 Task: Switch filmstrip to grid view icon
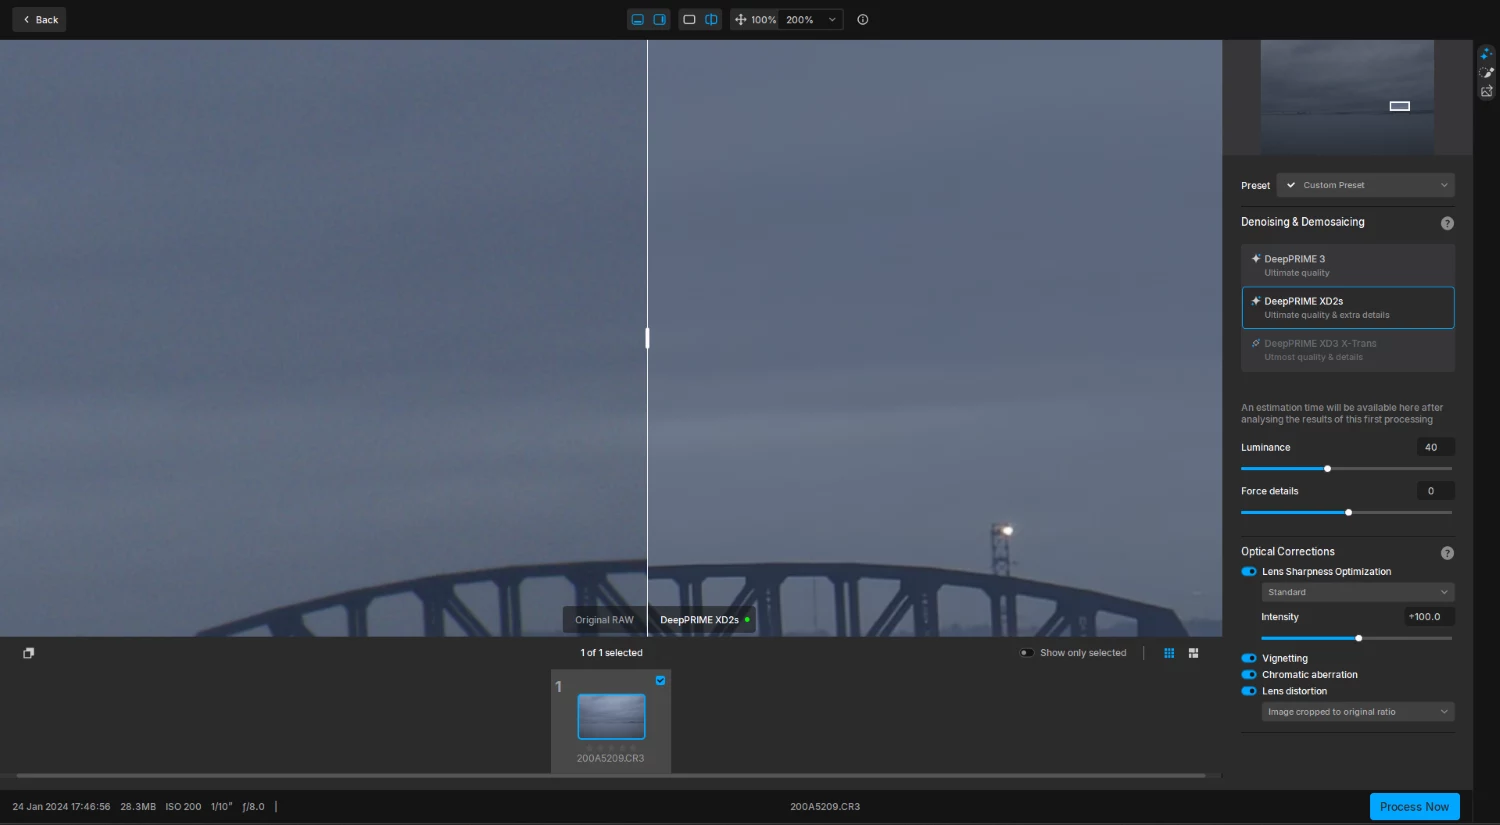[x=1168, y=652]
